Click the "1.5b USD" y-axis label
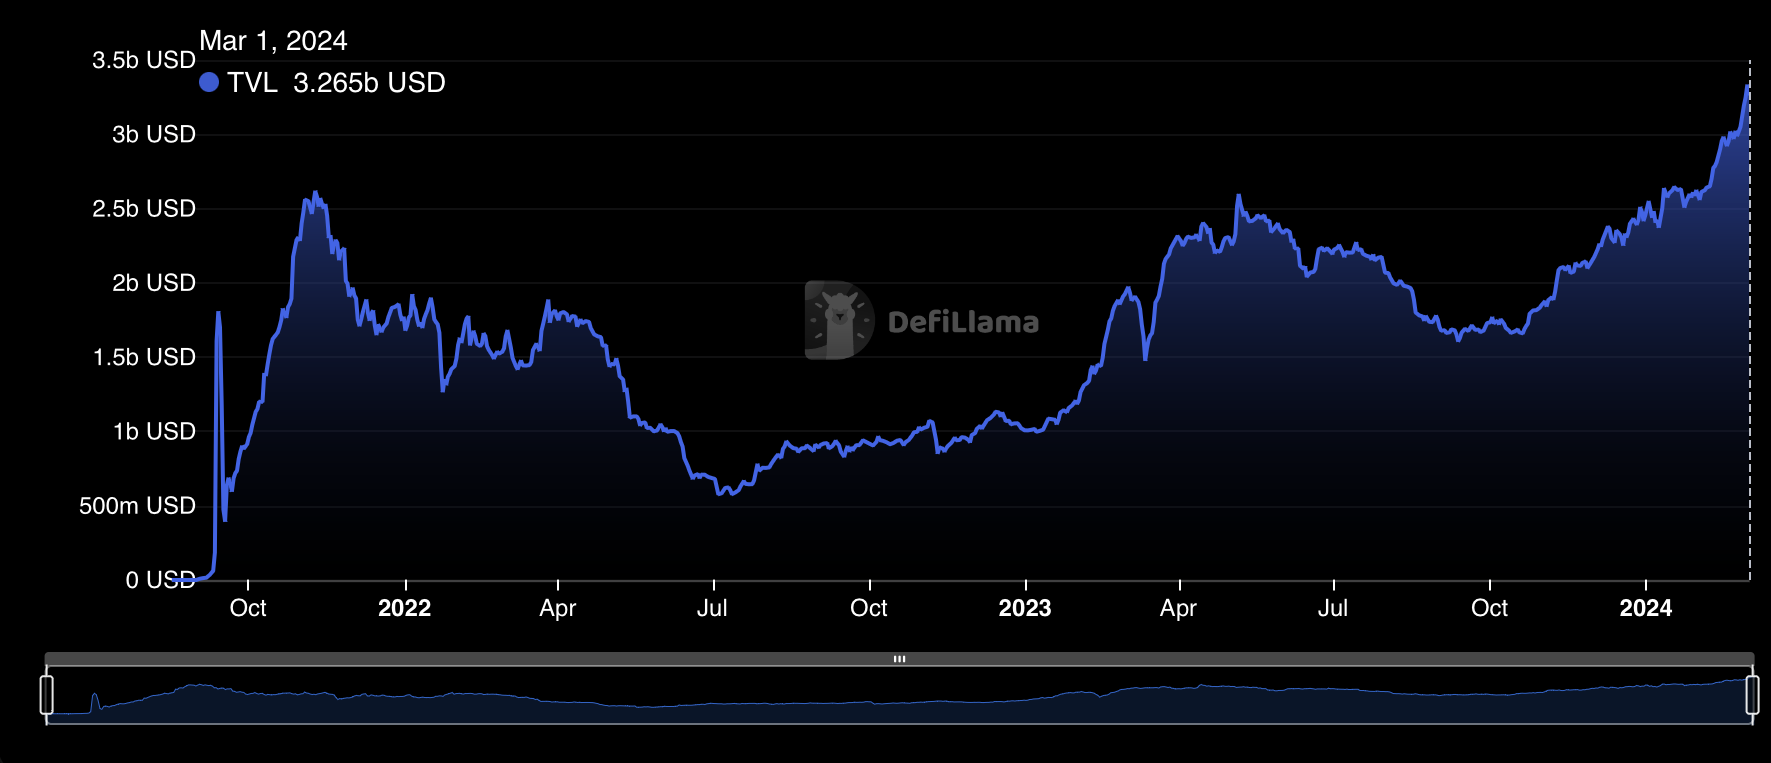The image size is (1771, 763). pyautogui.click(x=144, y=357)
